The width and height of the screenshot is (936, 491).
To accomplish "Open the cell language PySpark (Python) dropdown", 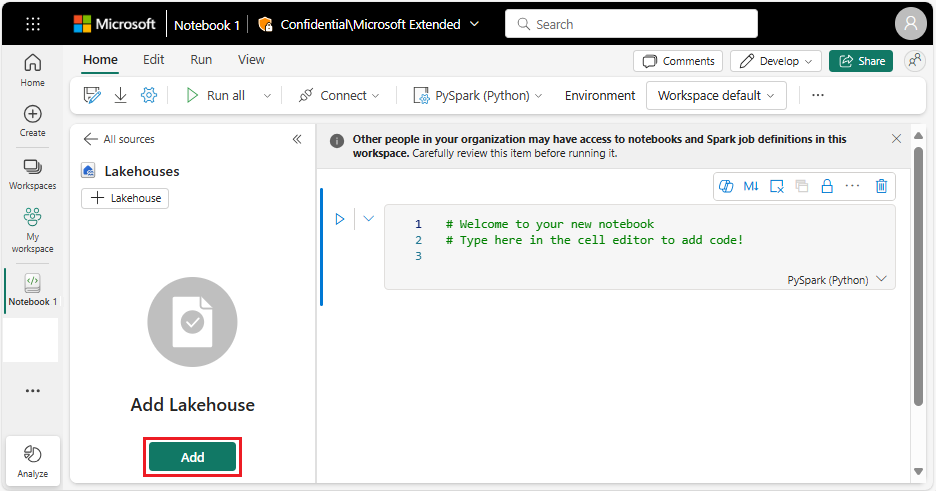I will point(837,280).
